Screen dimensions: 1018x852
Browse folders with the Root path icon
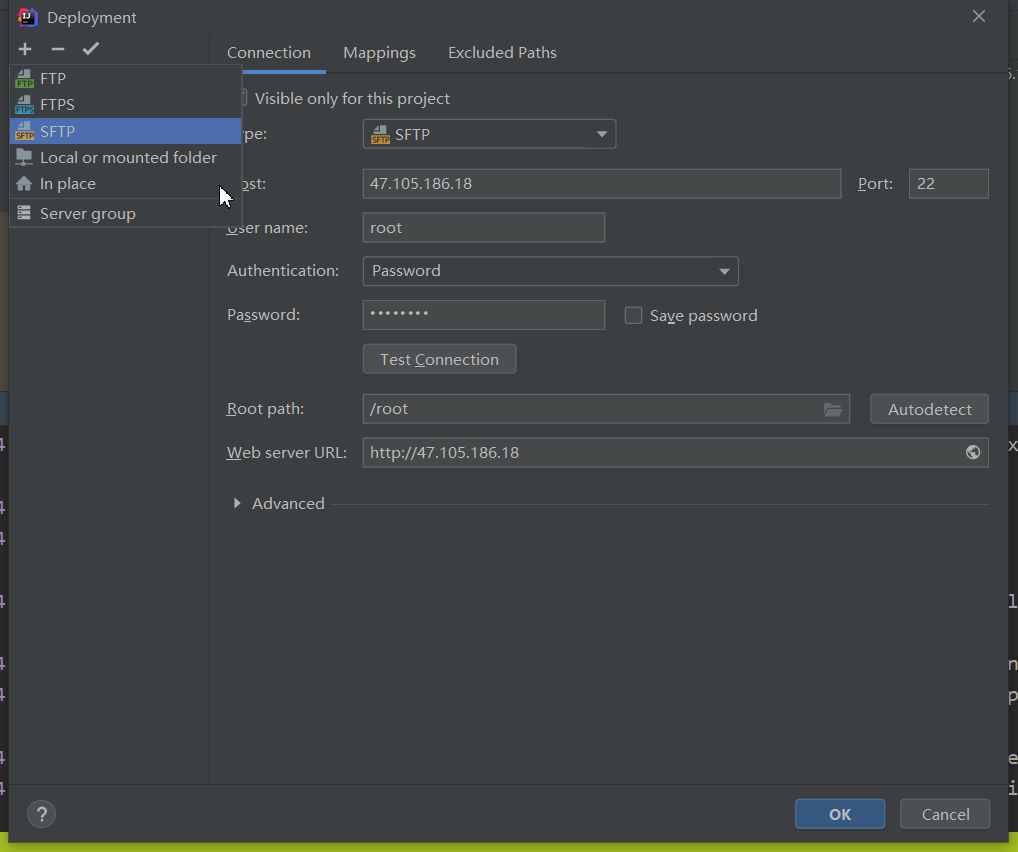833,409
